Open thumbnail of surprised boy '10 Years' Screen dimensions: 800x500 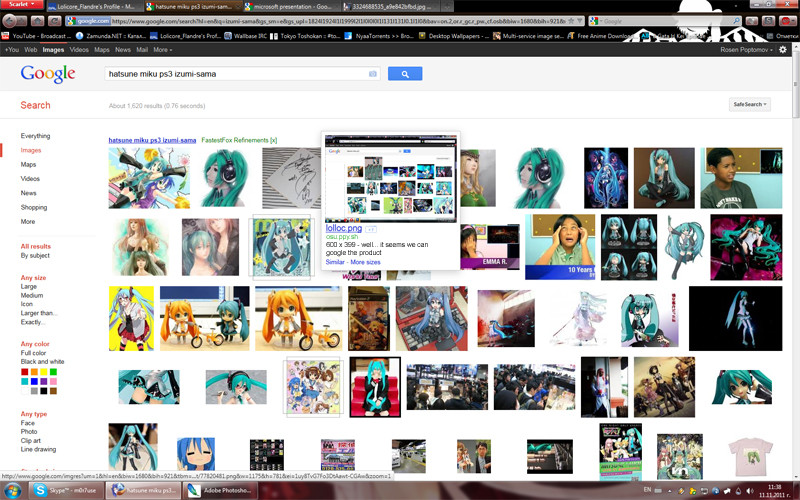pos(560,247)
